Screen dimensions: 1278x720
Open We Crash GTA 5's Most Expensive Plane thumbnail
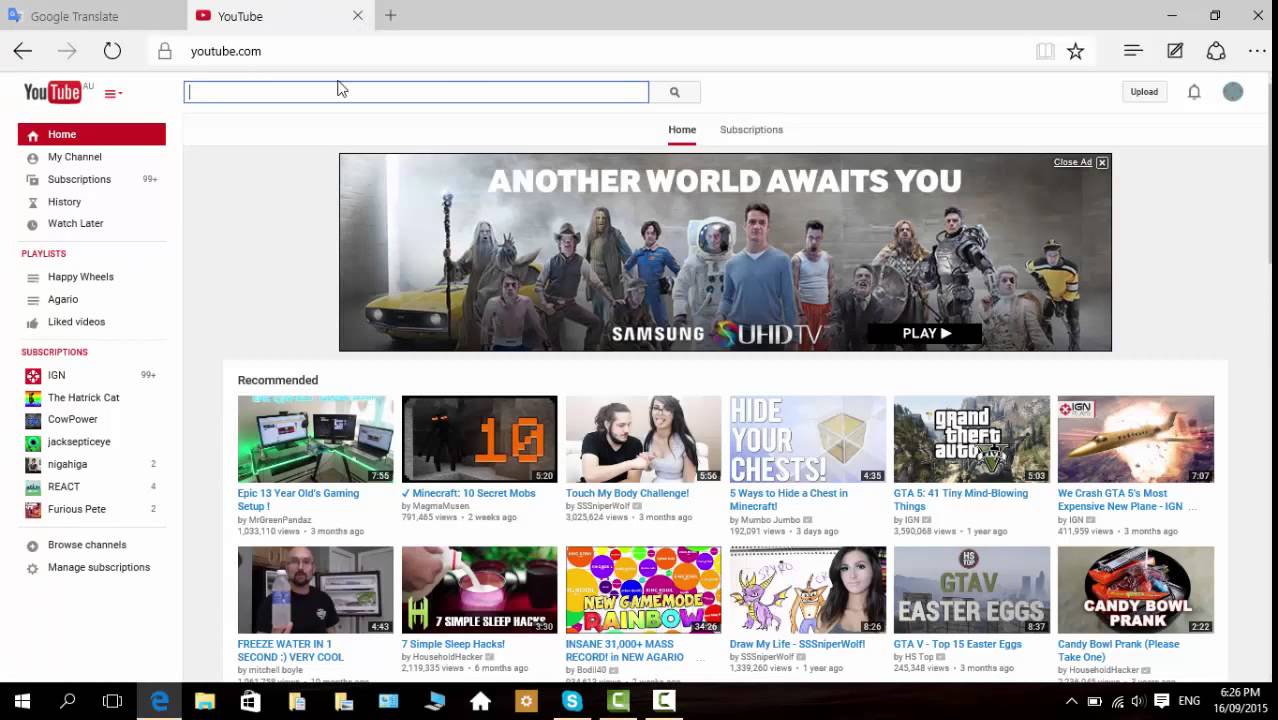(x=1136, y=439)
